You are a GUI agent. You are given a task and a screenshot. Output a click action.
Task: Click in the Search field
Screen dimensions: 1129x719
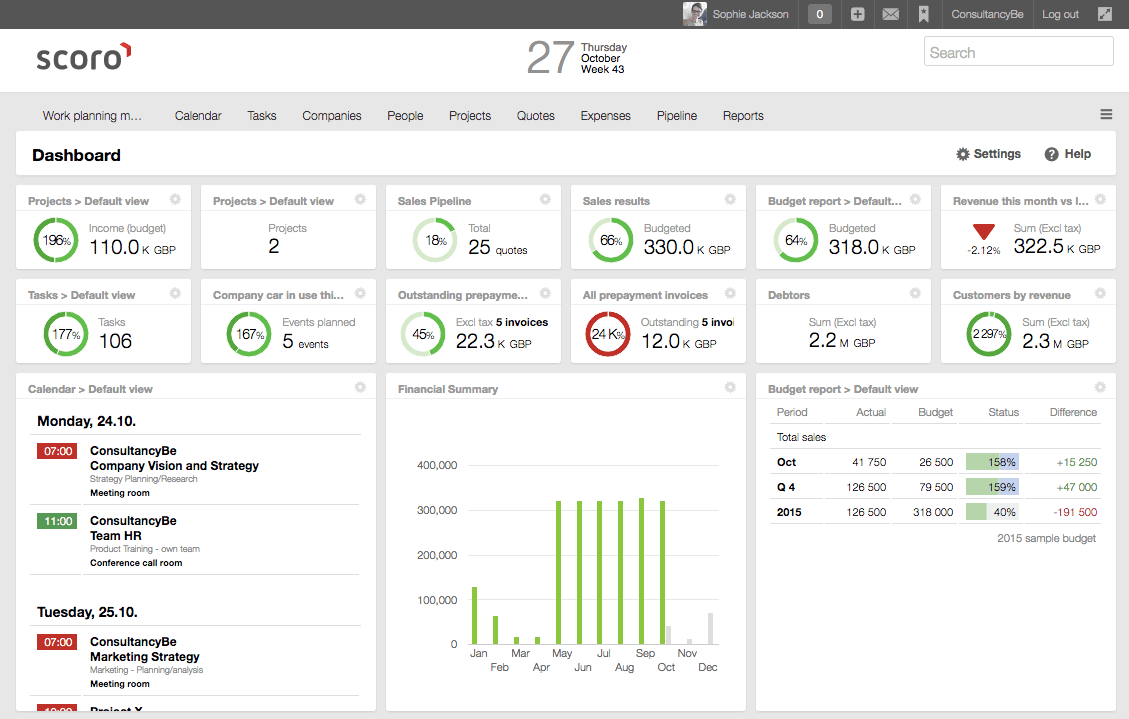1019,52
